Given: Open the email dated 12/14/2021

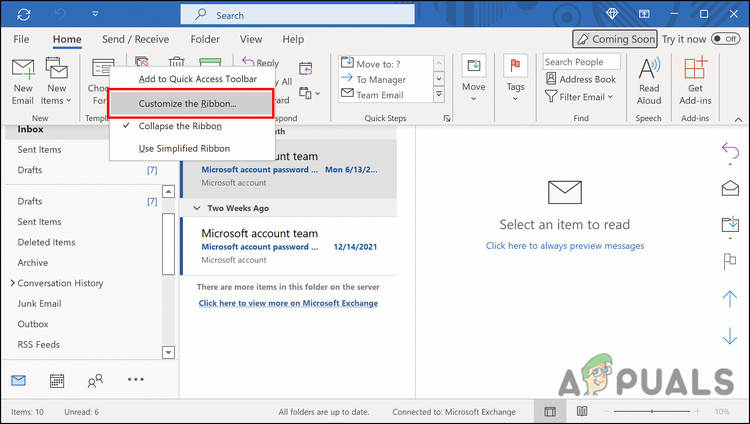Looking at the screenshot, I should [x=289, y=246].
